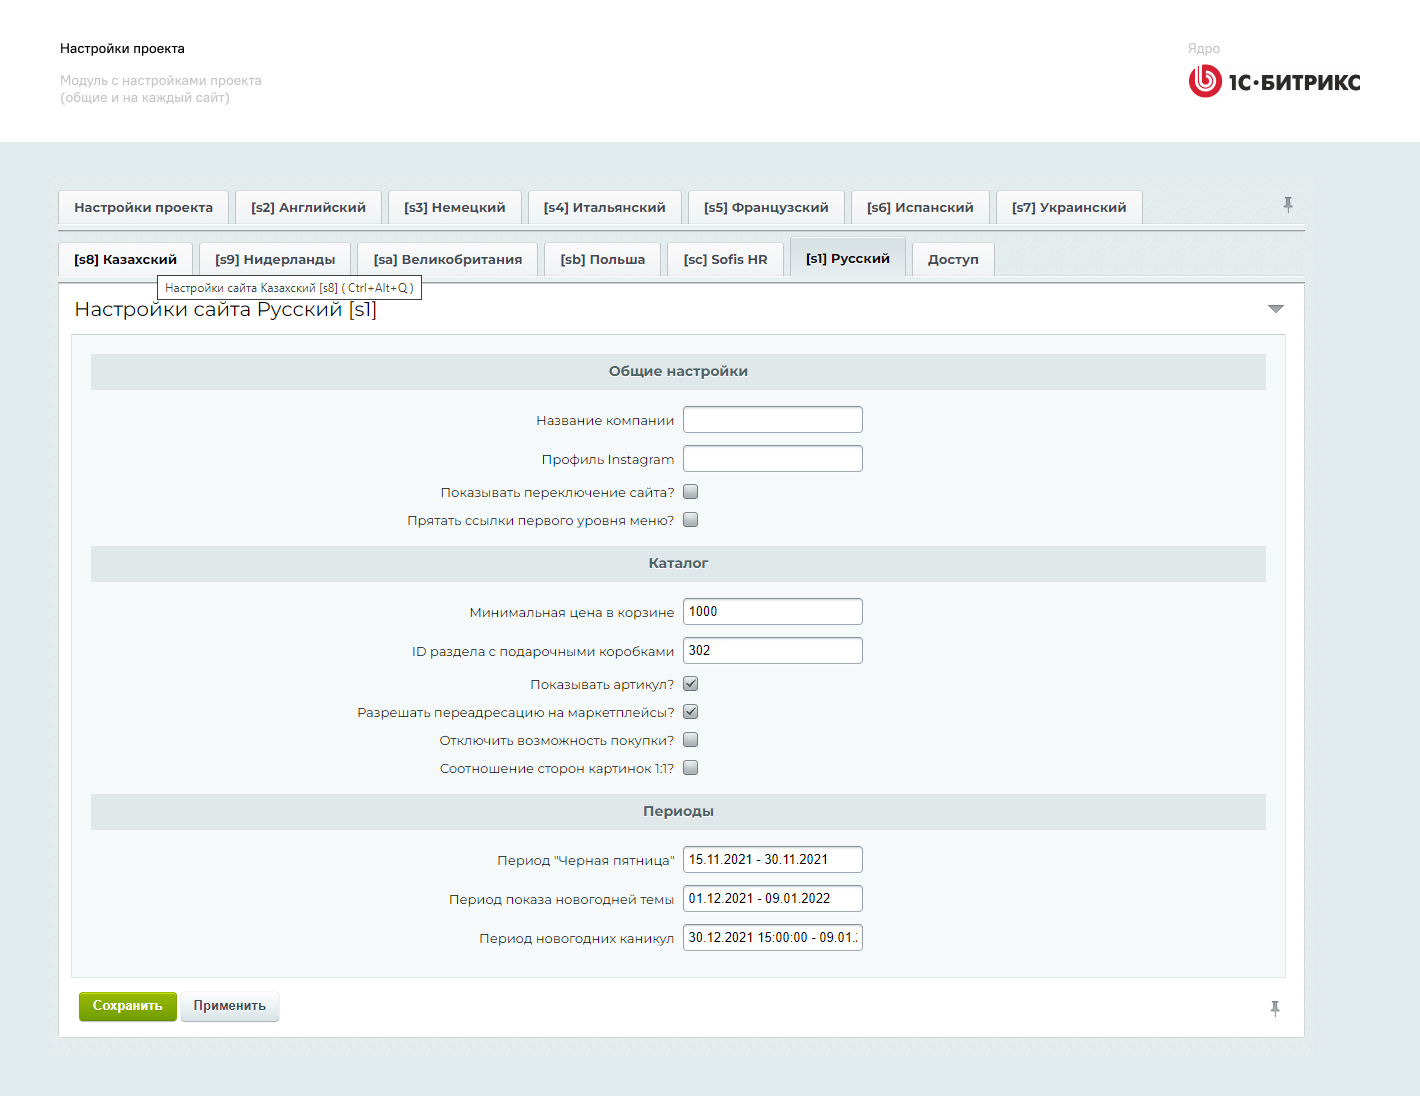Toggle 'Прятать ссылки первого уровня меню' checkbox

[x=691, y=520]
